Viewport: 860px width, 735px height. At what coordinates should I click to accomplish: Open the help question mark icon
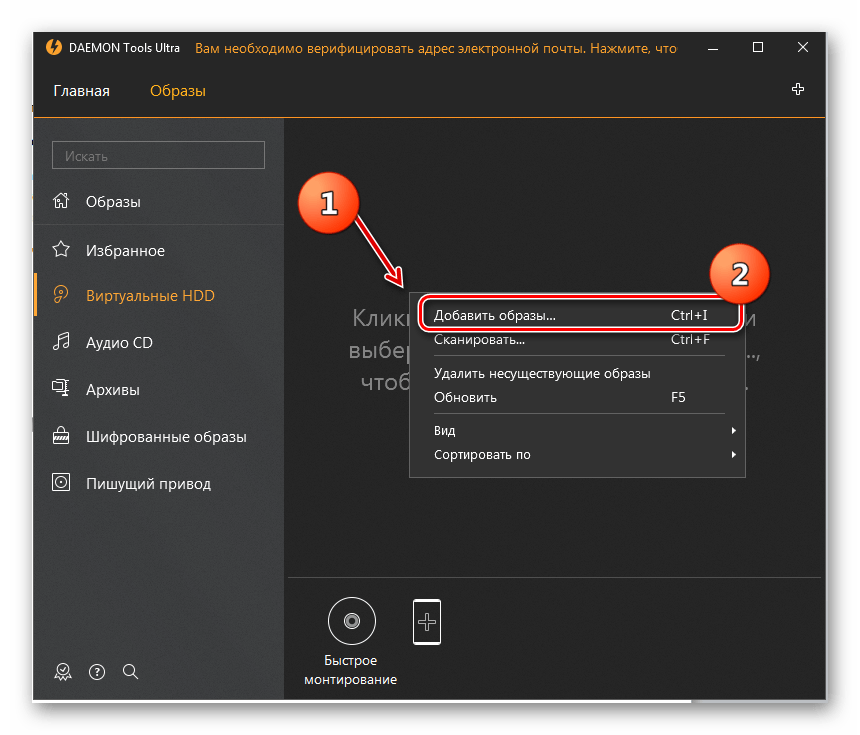click(97, 671)
